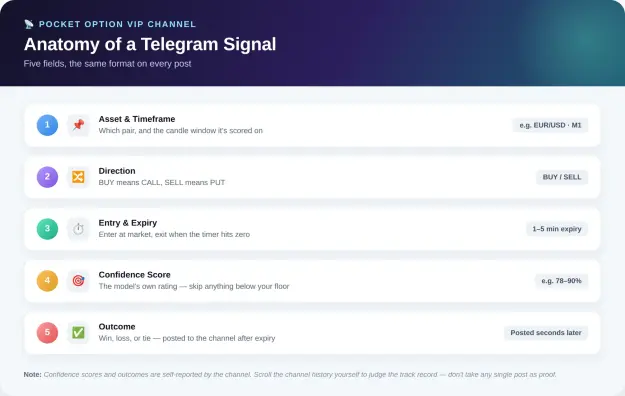Select the purple number 2 circle
The height and width of the screenshot is (396, 625).
[47, 177]
